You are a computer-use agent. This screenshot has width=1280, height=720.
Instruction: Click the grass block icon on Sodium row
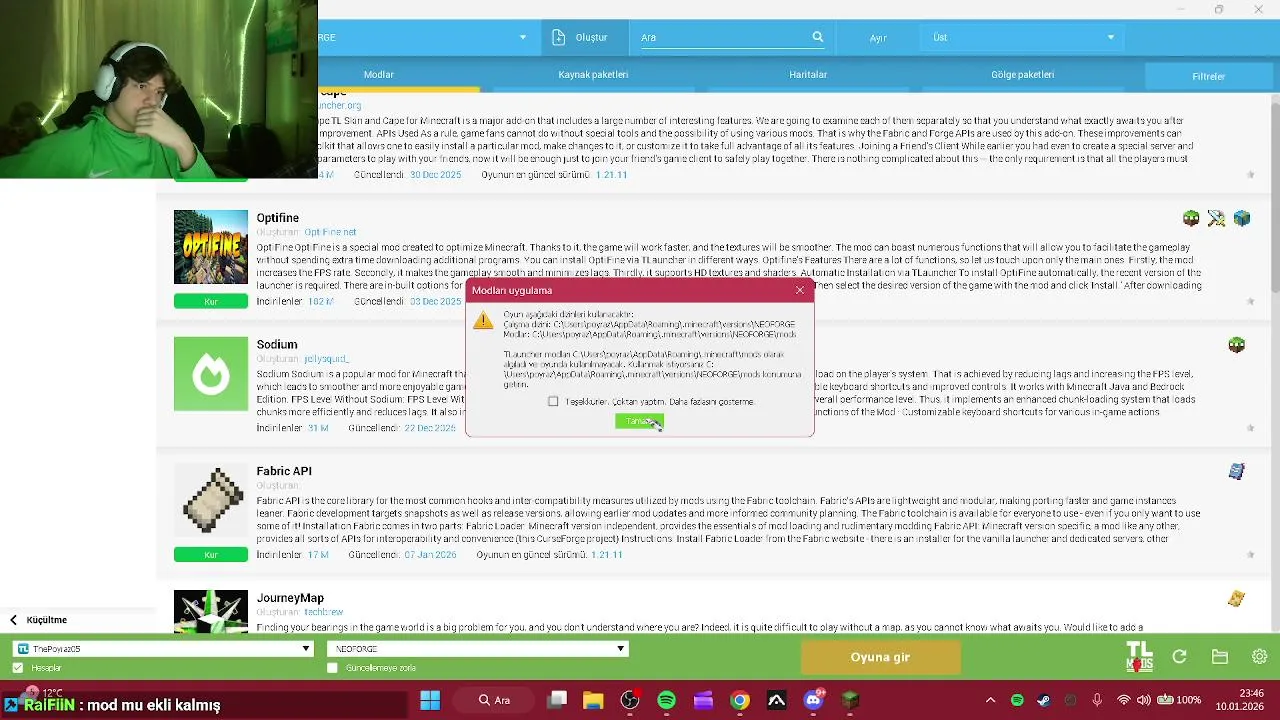pyautogui.click(x=1237, y=345)
